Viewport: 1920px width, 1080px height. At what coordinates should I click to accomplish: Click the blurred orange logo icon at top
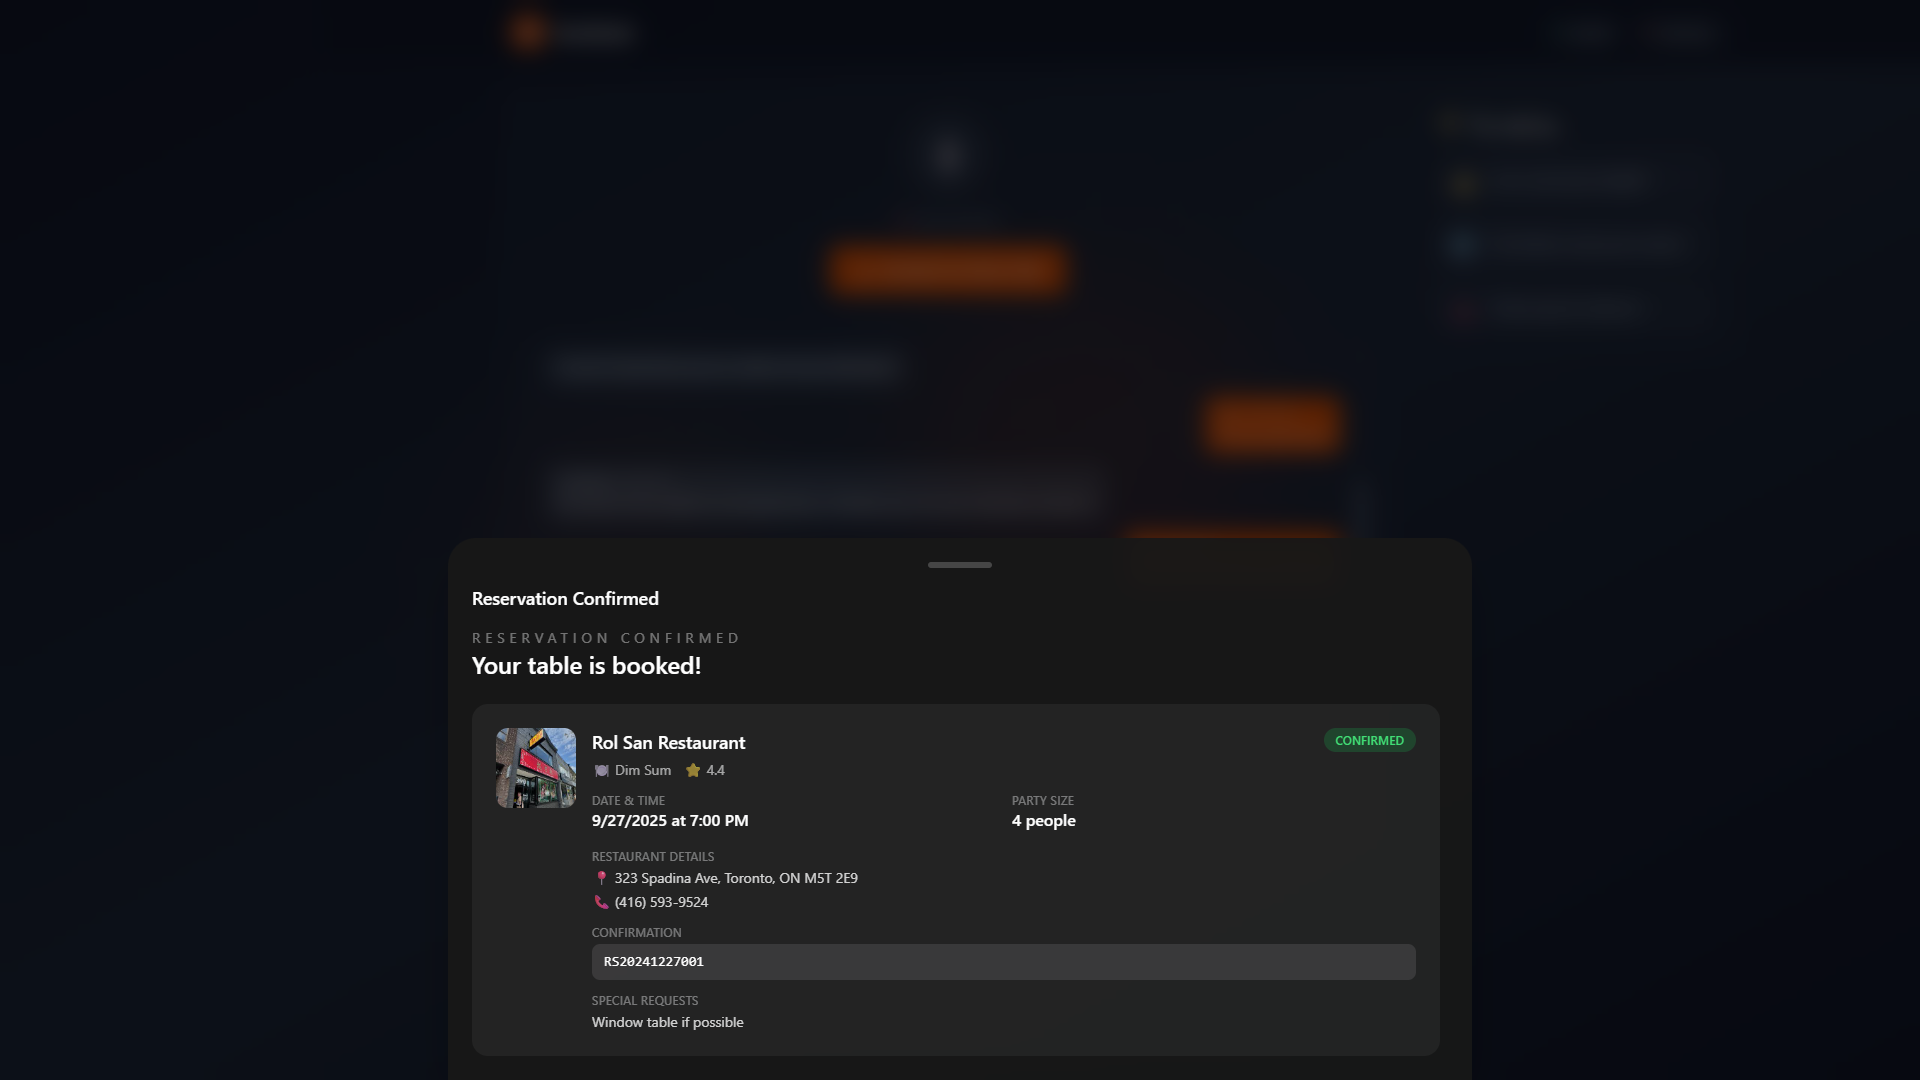tap(528, 33)
